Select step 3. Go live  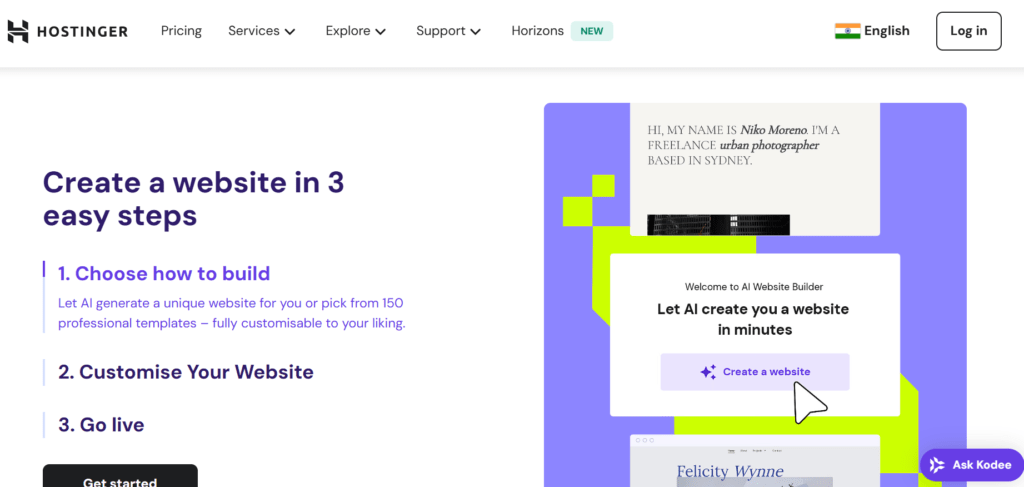click(x=101, y=425)
